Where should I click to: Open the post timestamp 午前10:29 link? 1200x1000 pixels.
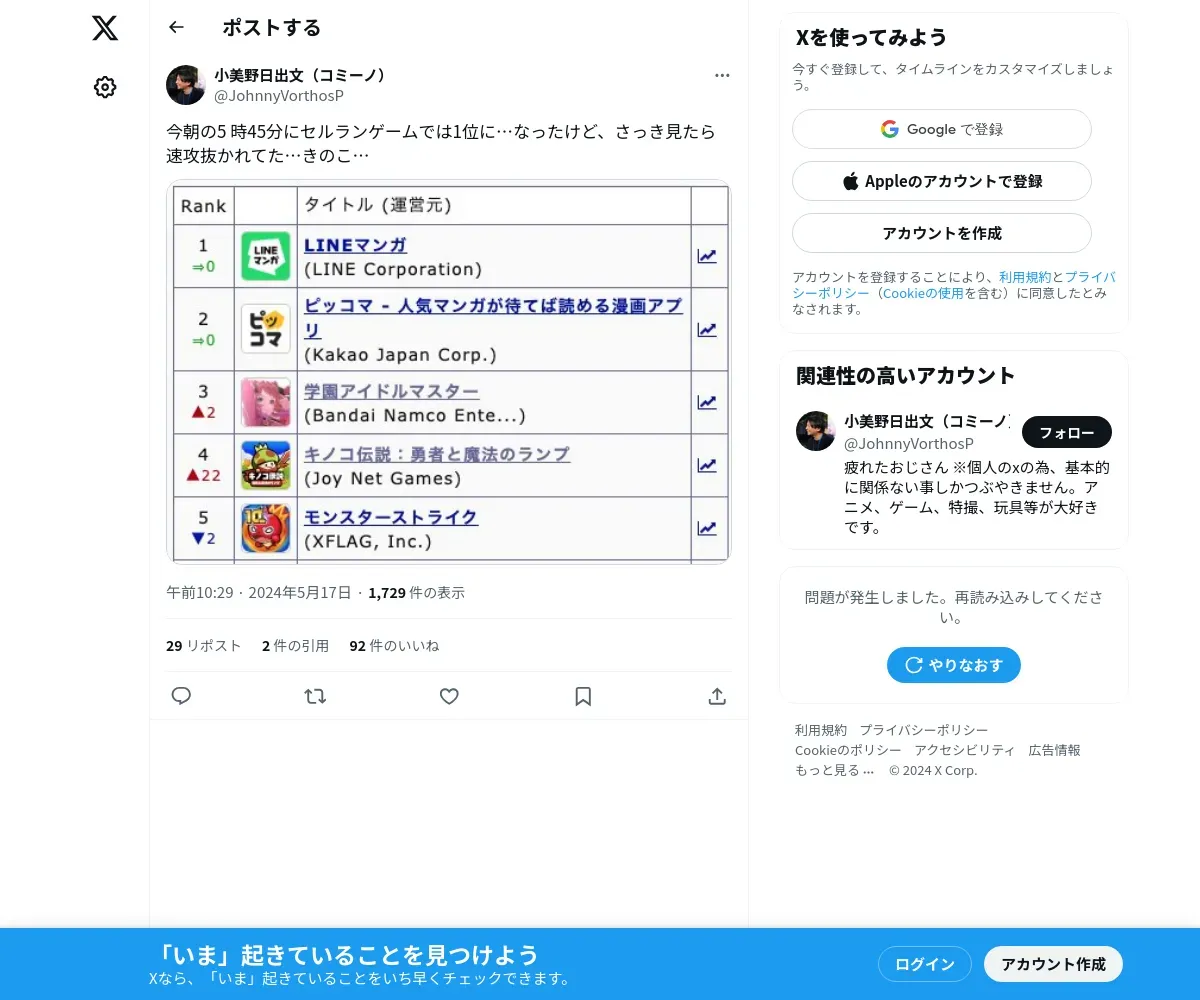point(259,593)
